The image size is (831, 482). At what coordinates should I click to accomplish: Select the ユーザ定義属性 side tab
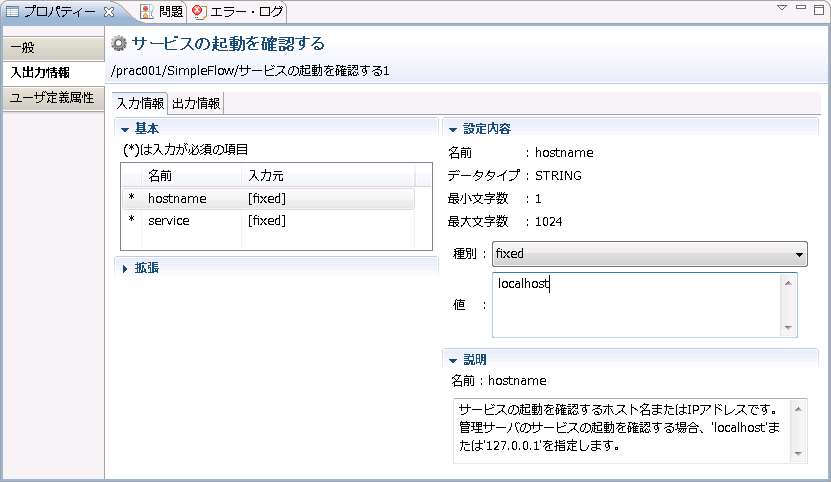click(x=53, y=98)
